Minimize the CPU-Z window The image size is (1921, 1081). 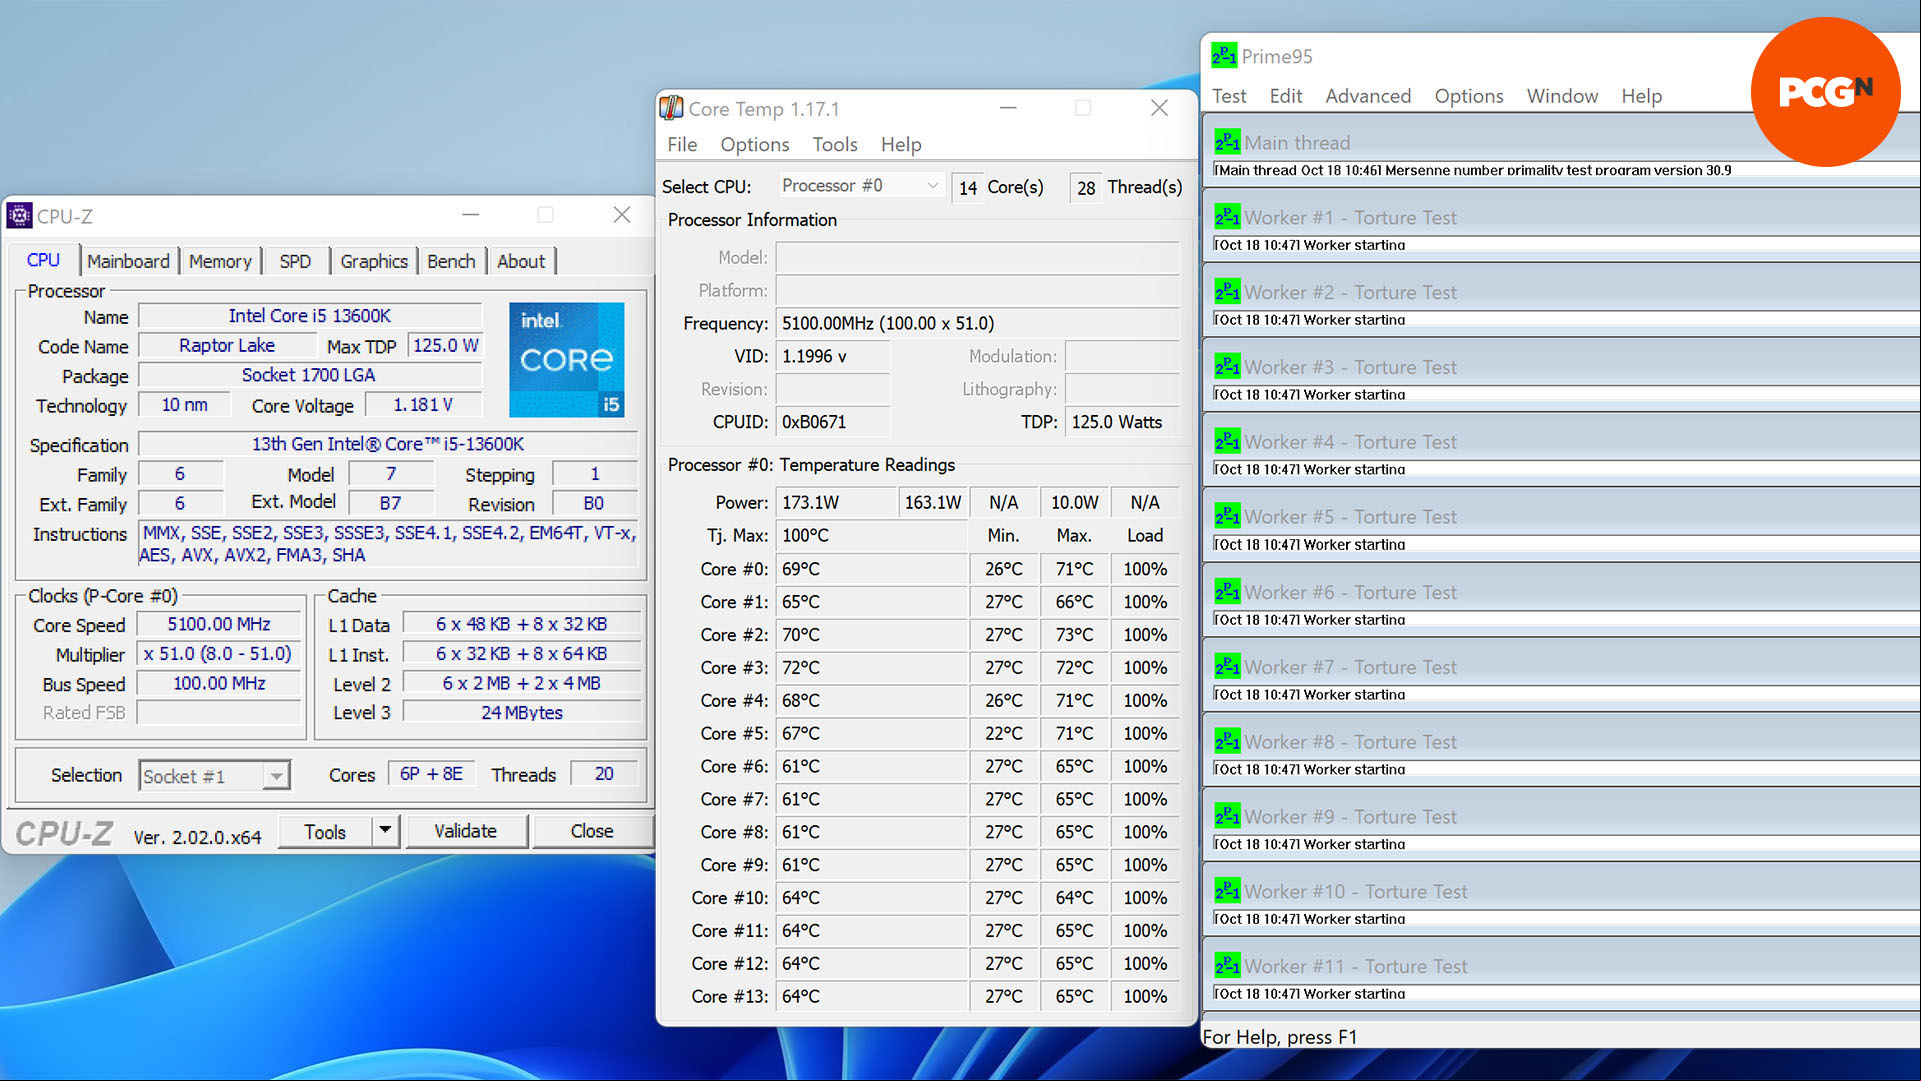471,215
